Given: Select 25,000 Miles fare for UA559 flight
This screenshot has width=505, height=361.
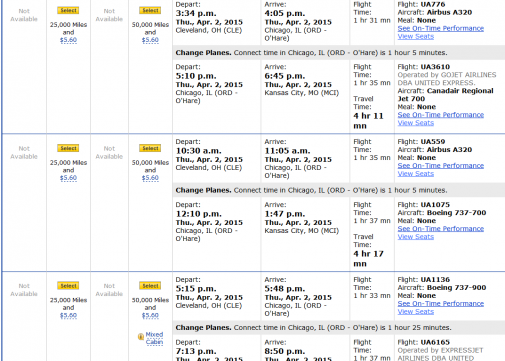Looking at the screenshot, I should point(68,148).
